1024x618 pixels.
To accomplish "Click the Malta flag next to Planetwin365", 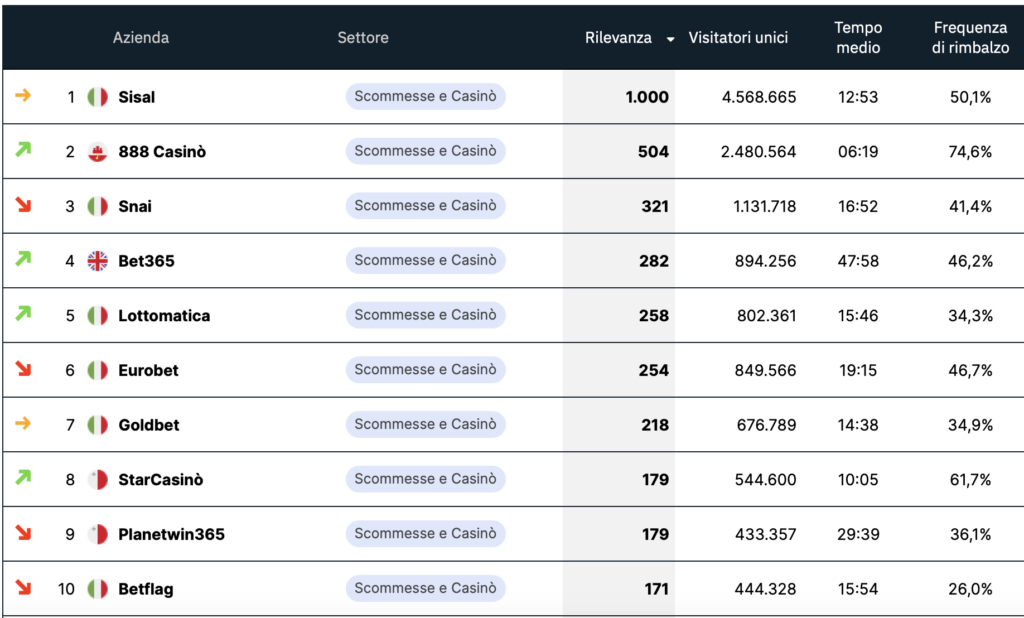I will tap(97, 534).
